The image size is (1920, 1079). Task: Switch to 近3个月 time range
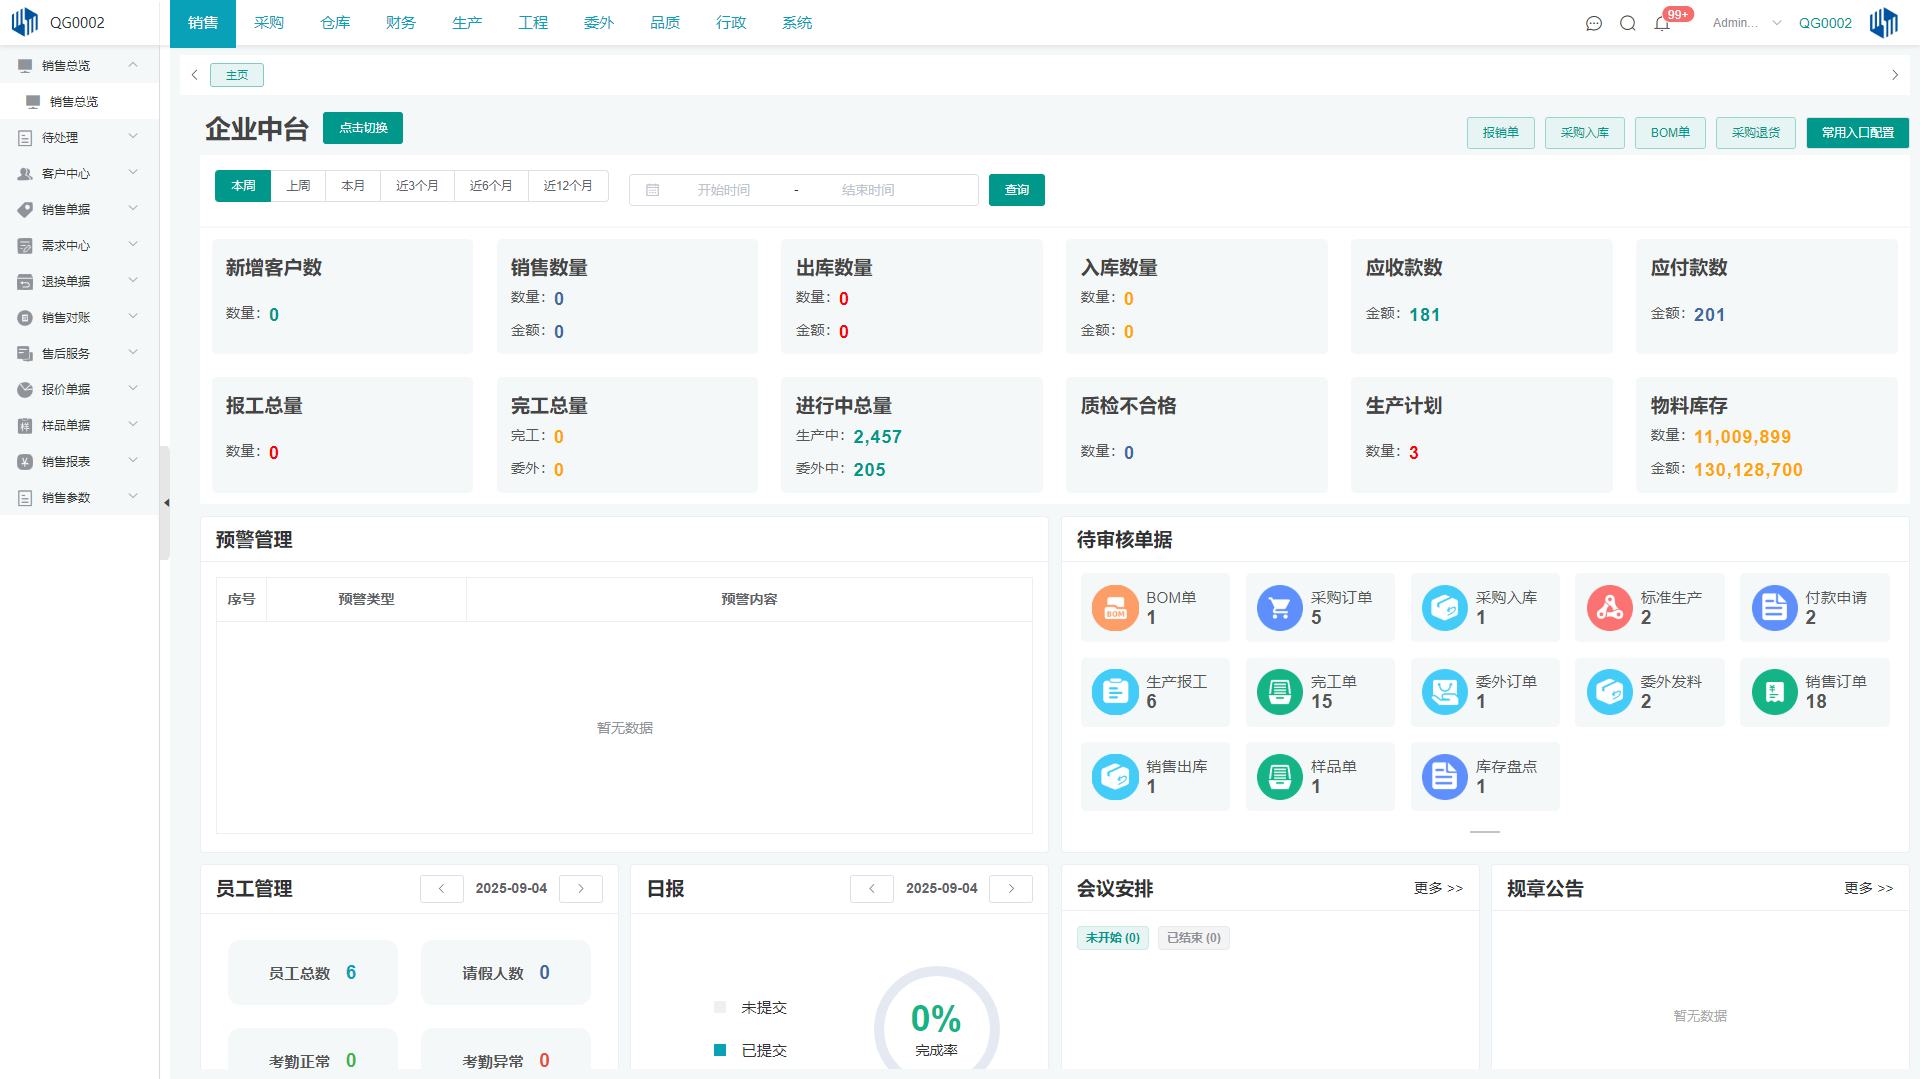pyautogui.click(x=417, y=186)
